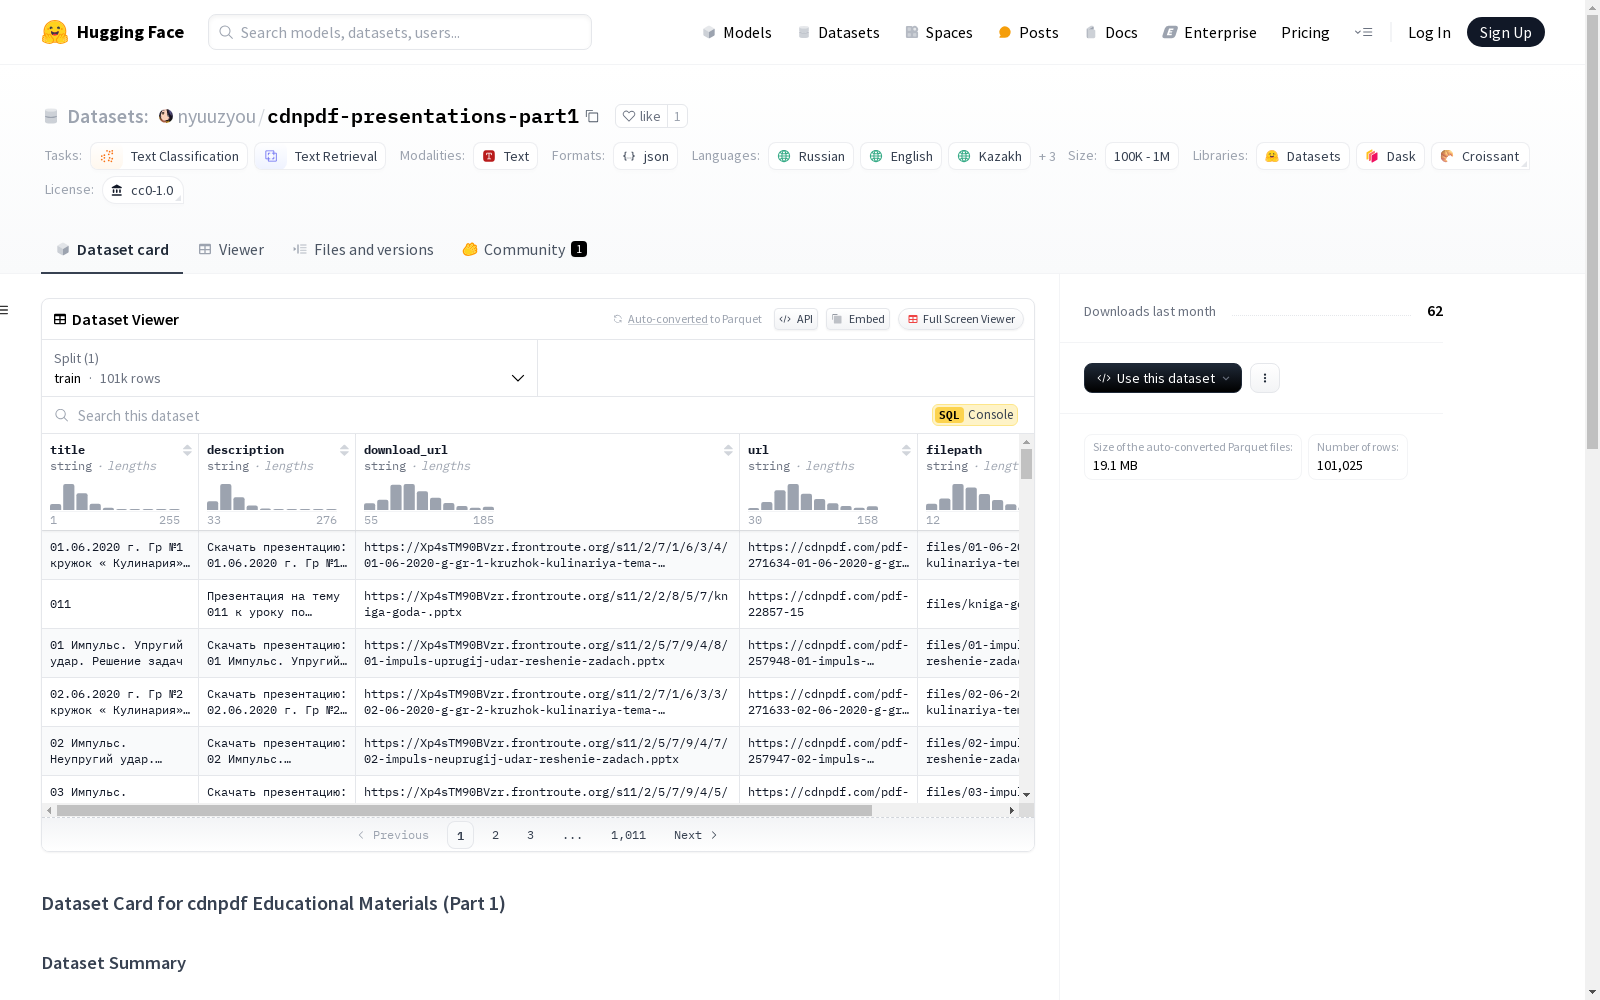The width and height of the screenshot is (1600, 1000).
Task: Open the Community tab
Action: pyautogui.click(x=524, y=249)
